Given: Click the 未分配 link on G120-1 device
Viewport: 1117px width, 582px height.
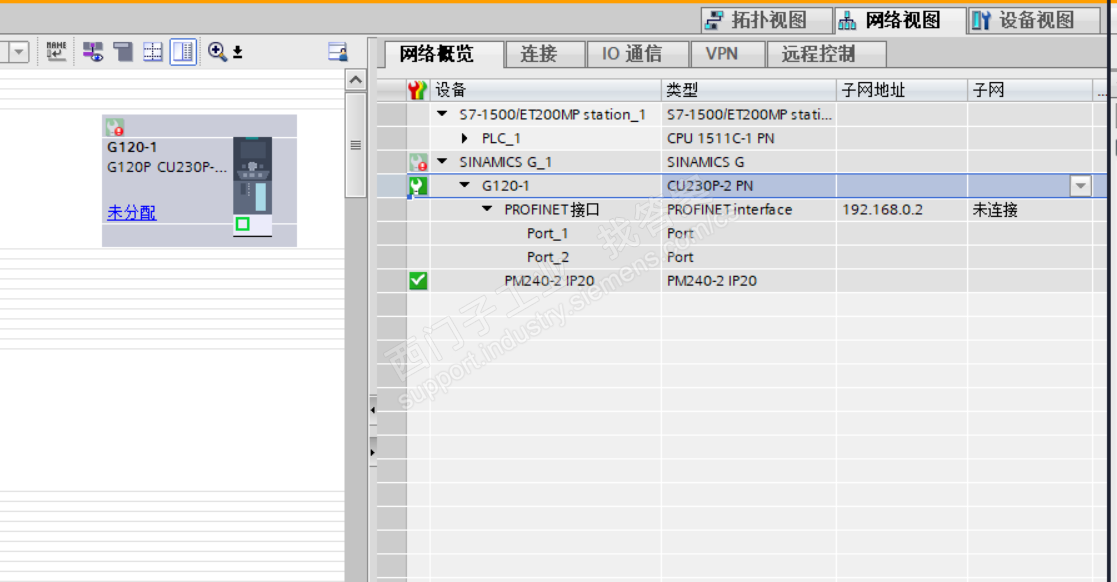Looking at the screenshot, I should [132, 212].
